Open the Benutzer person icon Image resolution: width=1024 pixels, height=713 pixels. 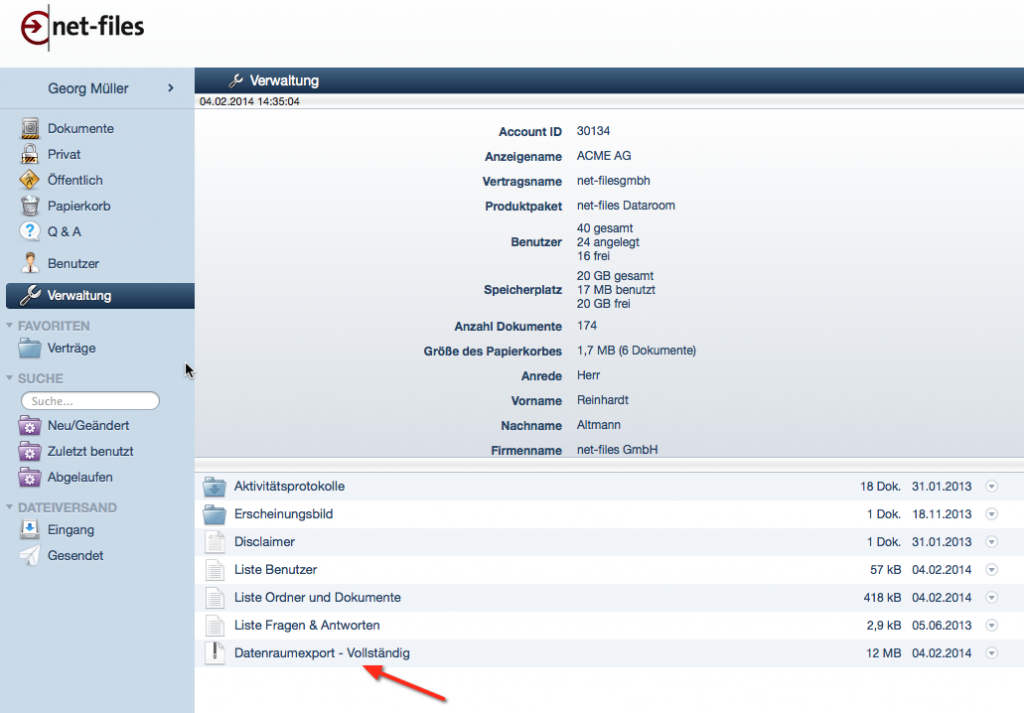[30, 264]
